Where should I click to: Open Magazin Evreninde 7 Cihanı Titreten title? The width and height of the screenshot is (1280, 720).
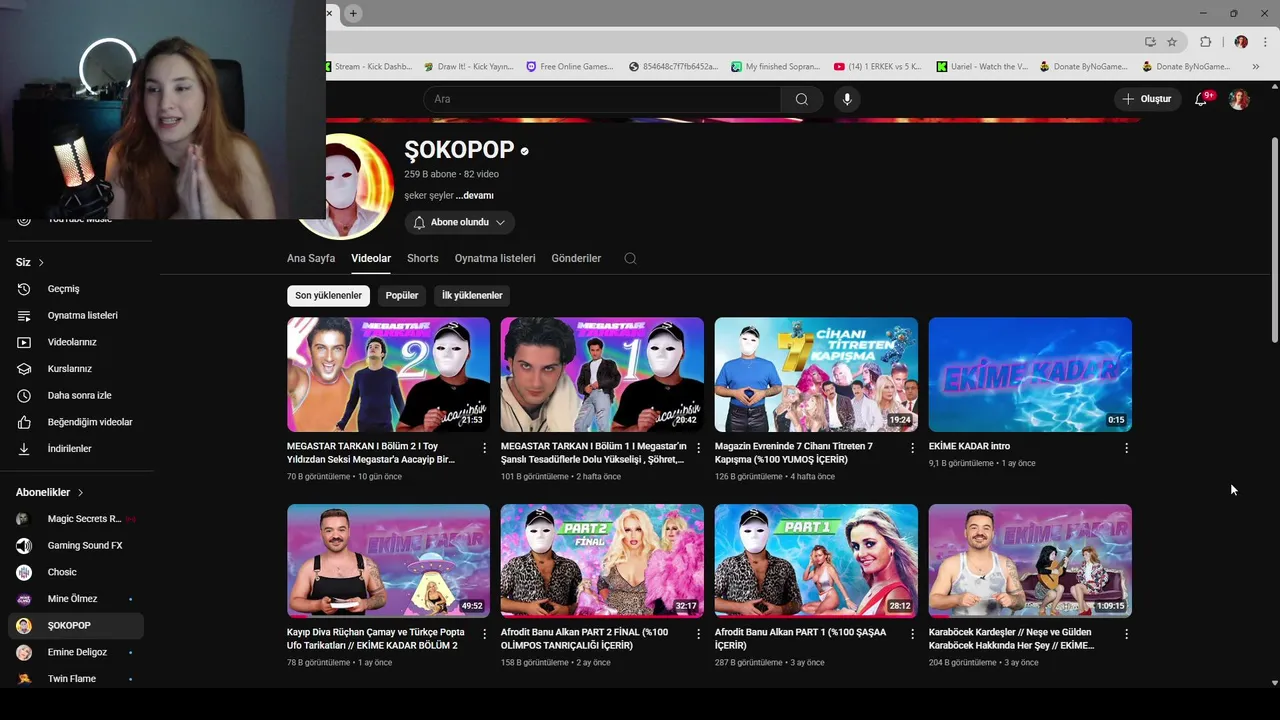(x=794, y=453)
